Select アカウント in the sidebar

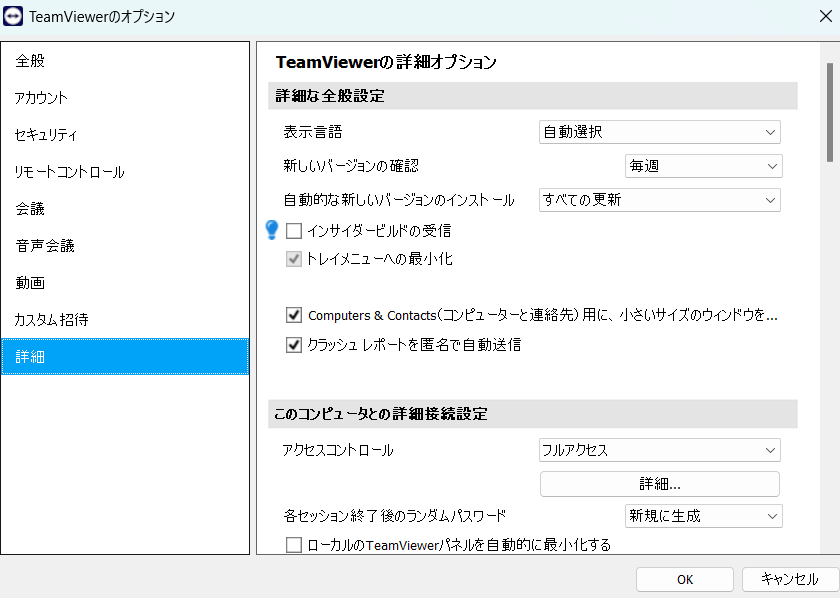point(125,98)
